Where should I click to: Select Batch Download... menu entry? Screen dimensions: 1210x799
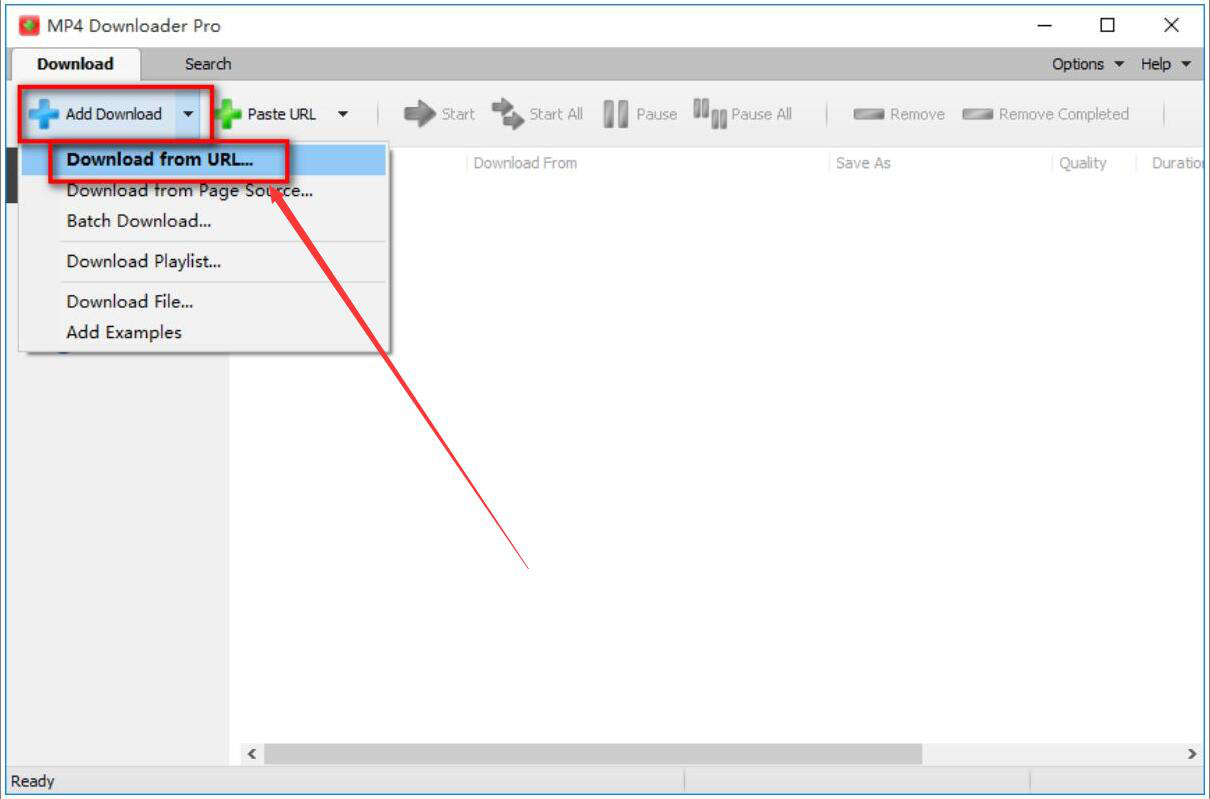(x=204, y=221)
